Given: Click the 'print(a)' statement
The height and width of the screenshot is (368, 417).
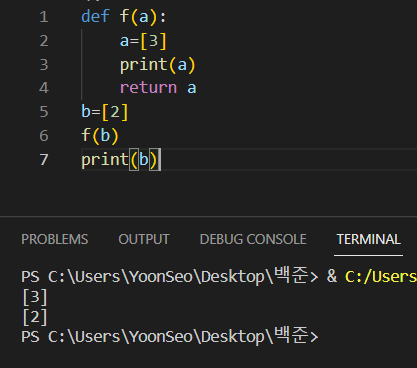Looking at the screenshot, I should [157, 65].
